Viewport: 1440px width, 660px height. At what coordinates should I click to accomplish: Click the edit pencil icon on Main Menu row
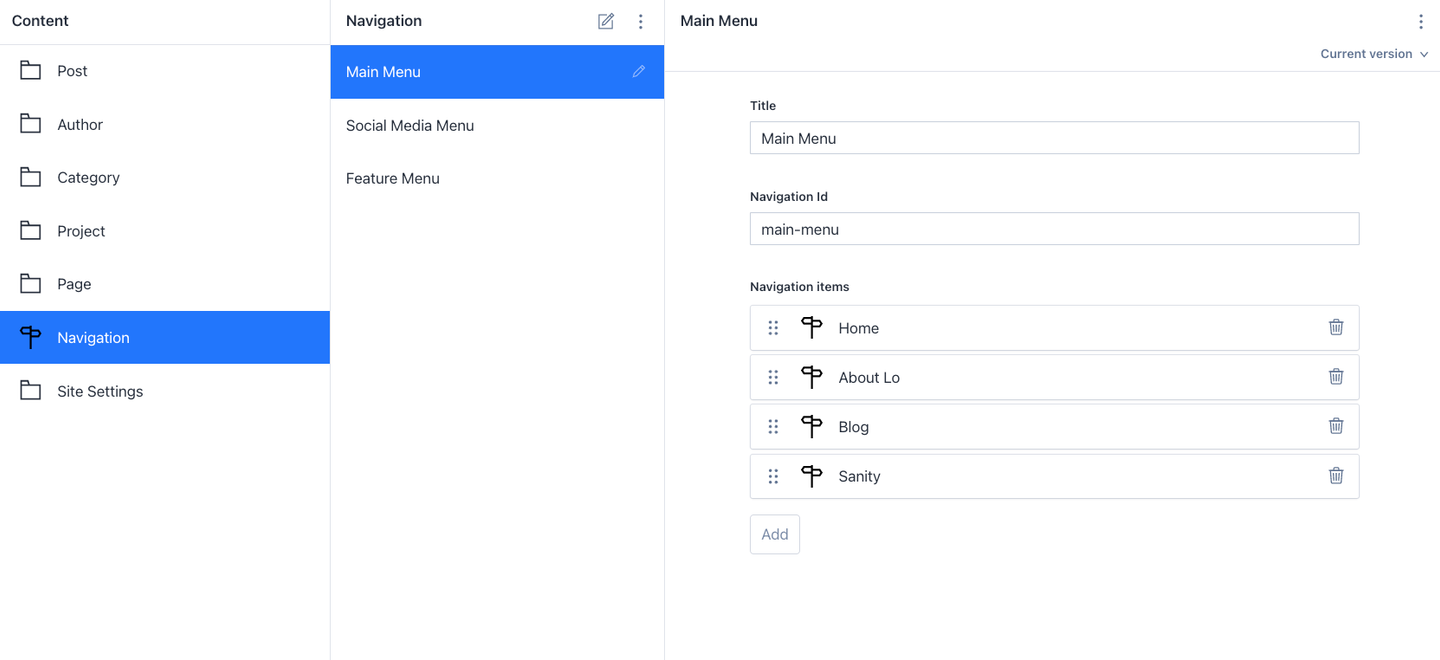point(639,71)
